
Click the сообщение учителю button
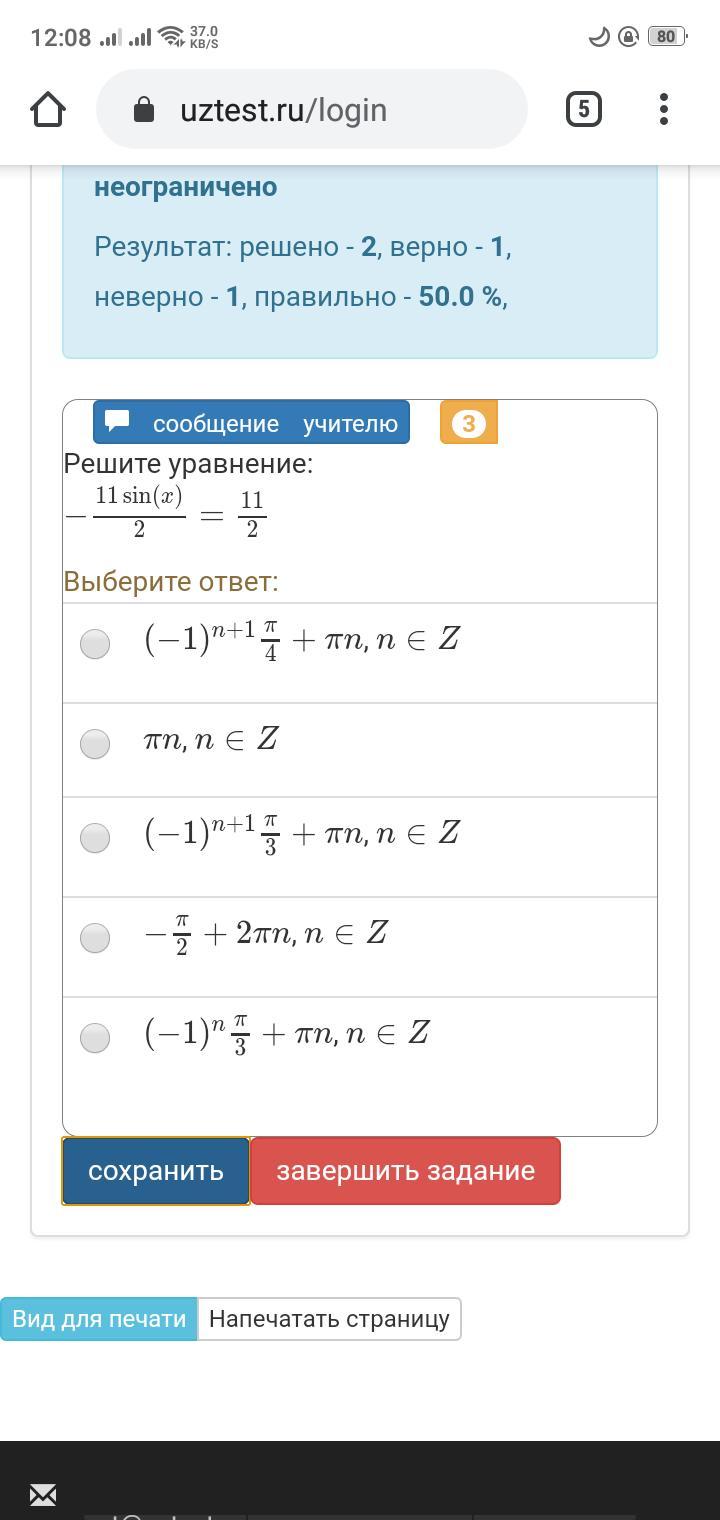(x=252, y=423)
